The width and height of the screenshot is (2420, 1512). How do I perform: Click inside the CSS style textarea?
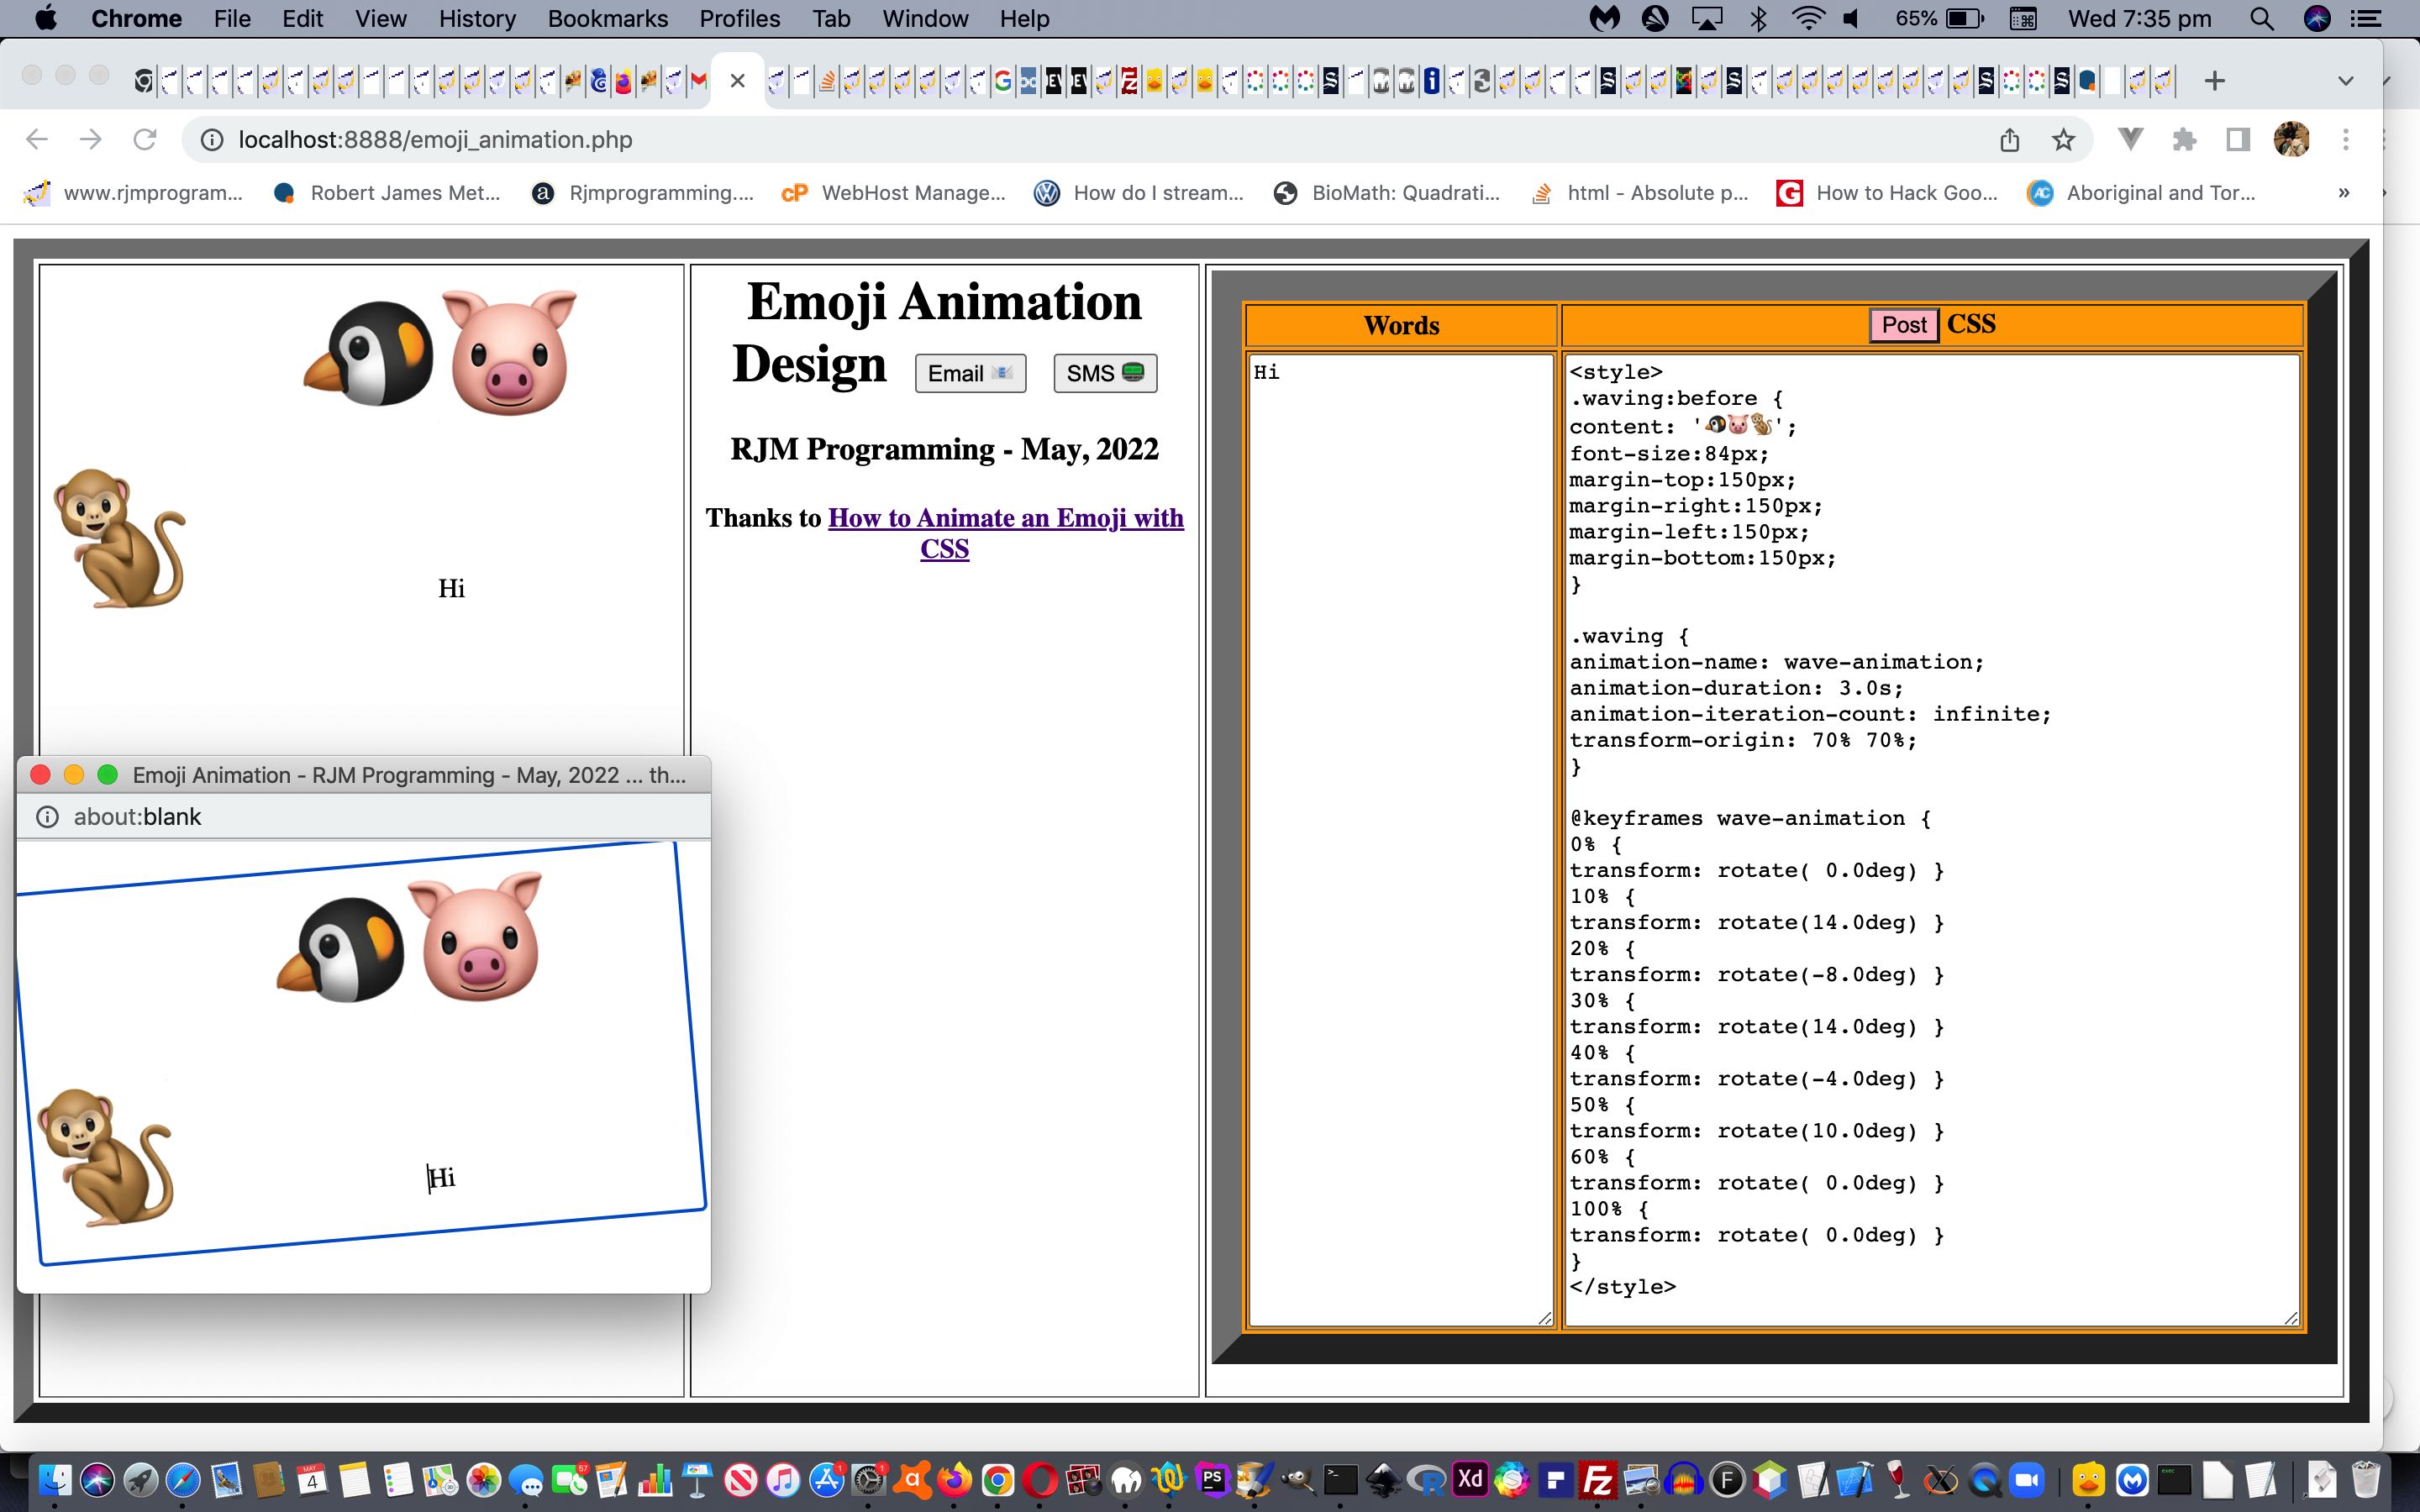[1932, 840]
